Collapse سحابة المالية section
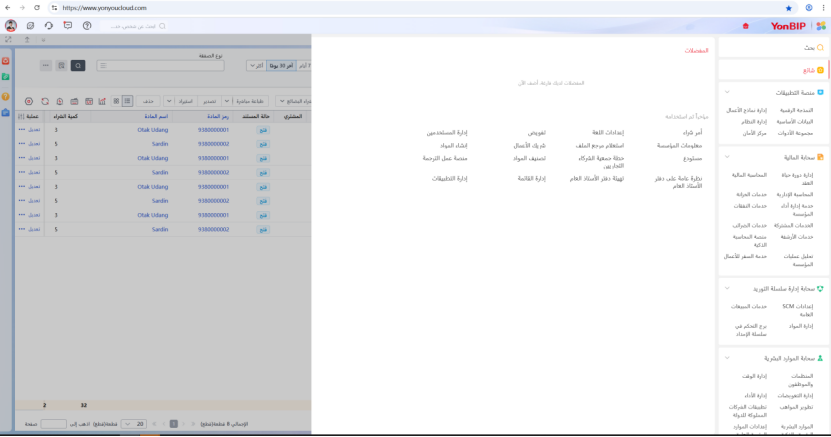Screen dimensions: 831x437 (x=727, y=157)
